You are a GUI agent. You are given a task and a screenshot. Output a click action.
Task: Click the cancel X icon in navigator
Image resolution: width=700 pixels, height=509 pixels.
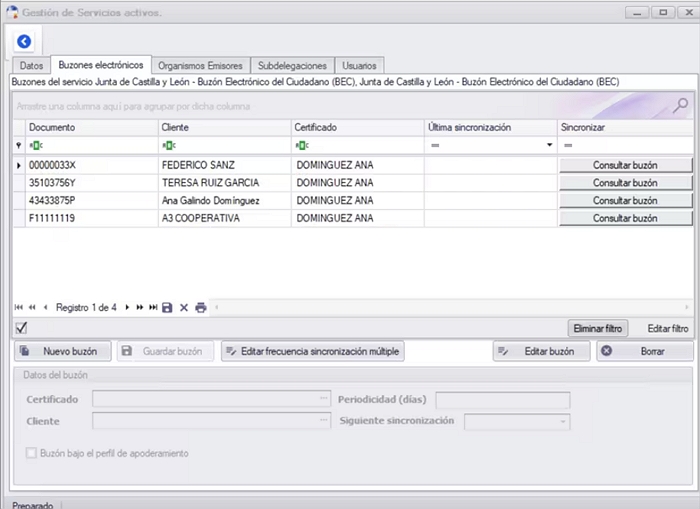184,307
